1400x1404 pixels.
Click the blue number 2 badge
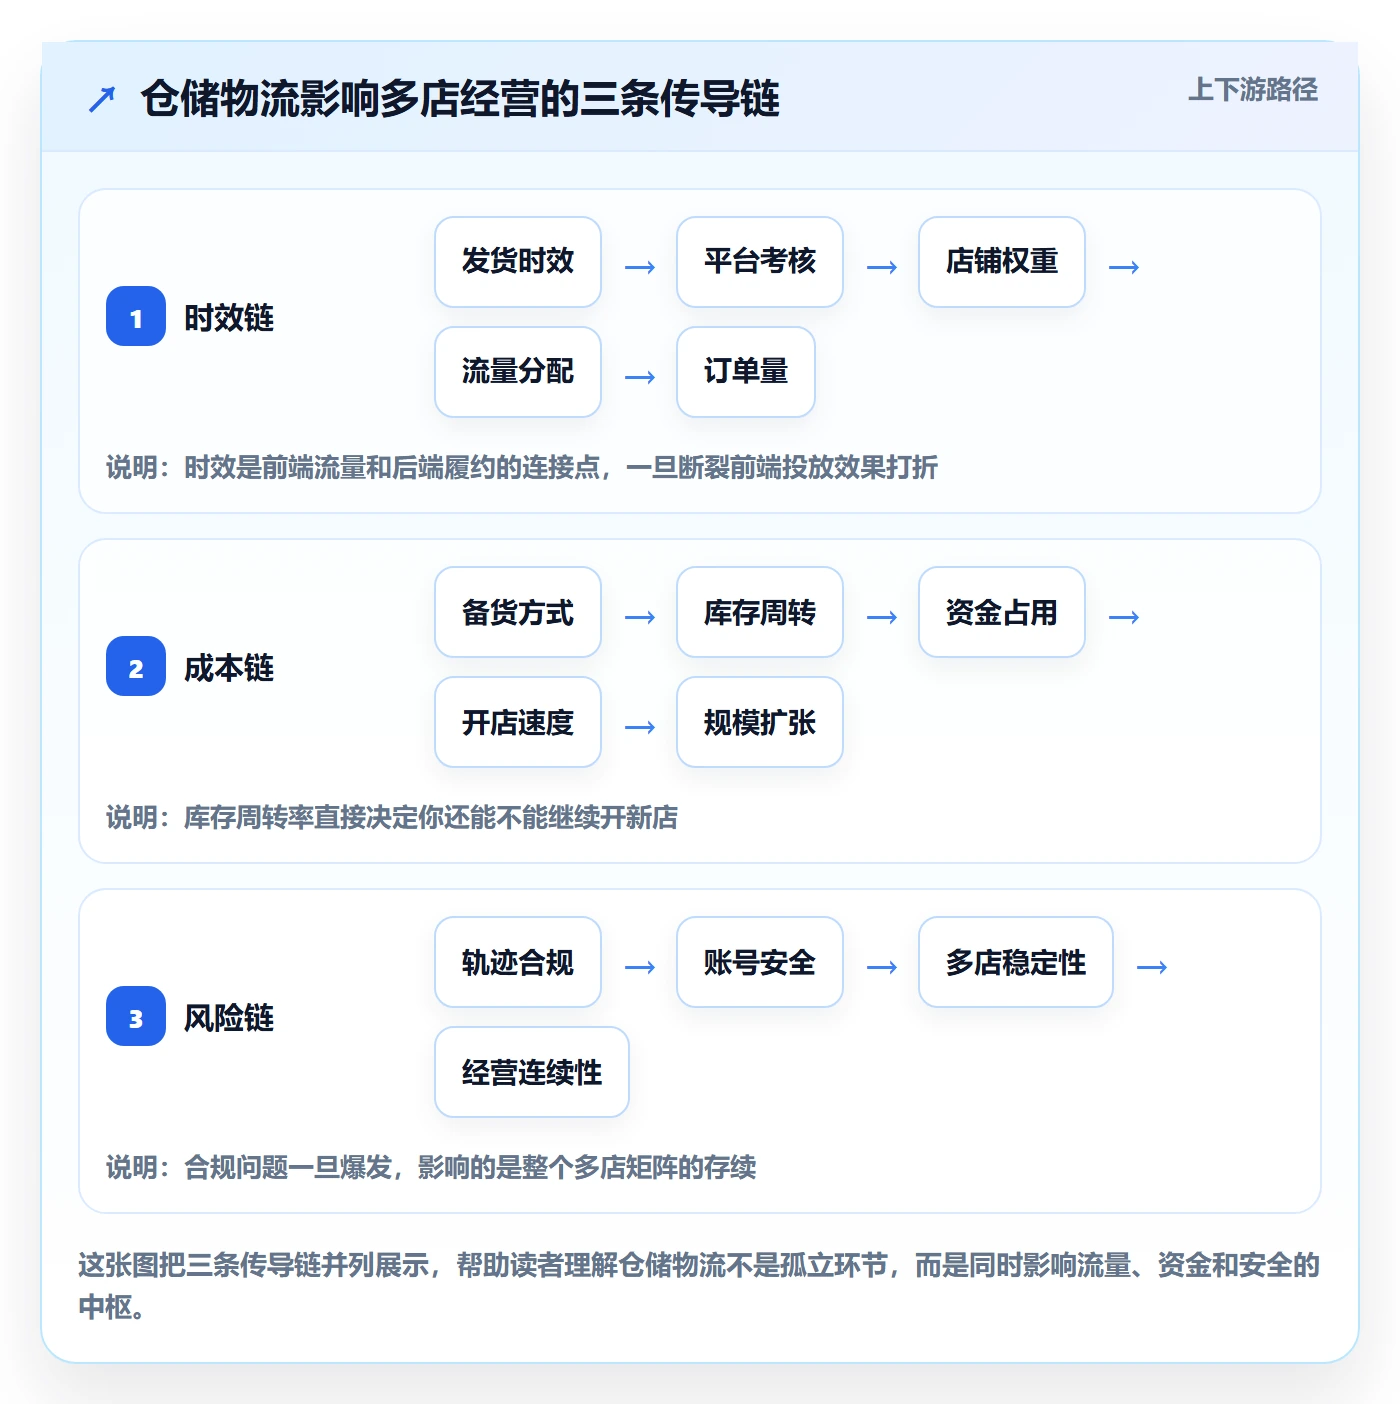pos(136,666)
